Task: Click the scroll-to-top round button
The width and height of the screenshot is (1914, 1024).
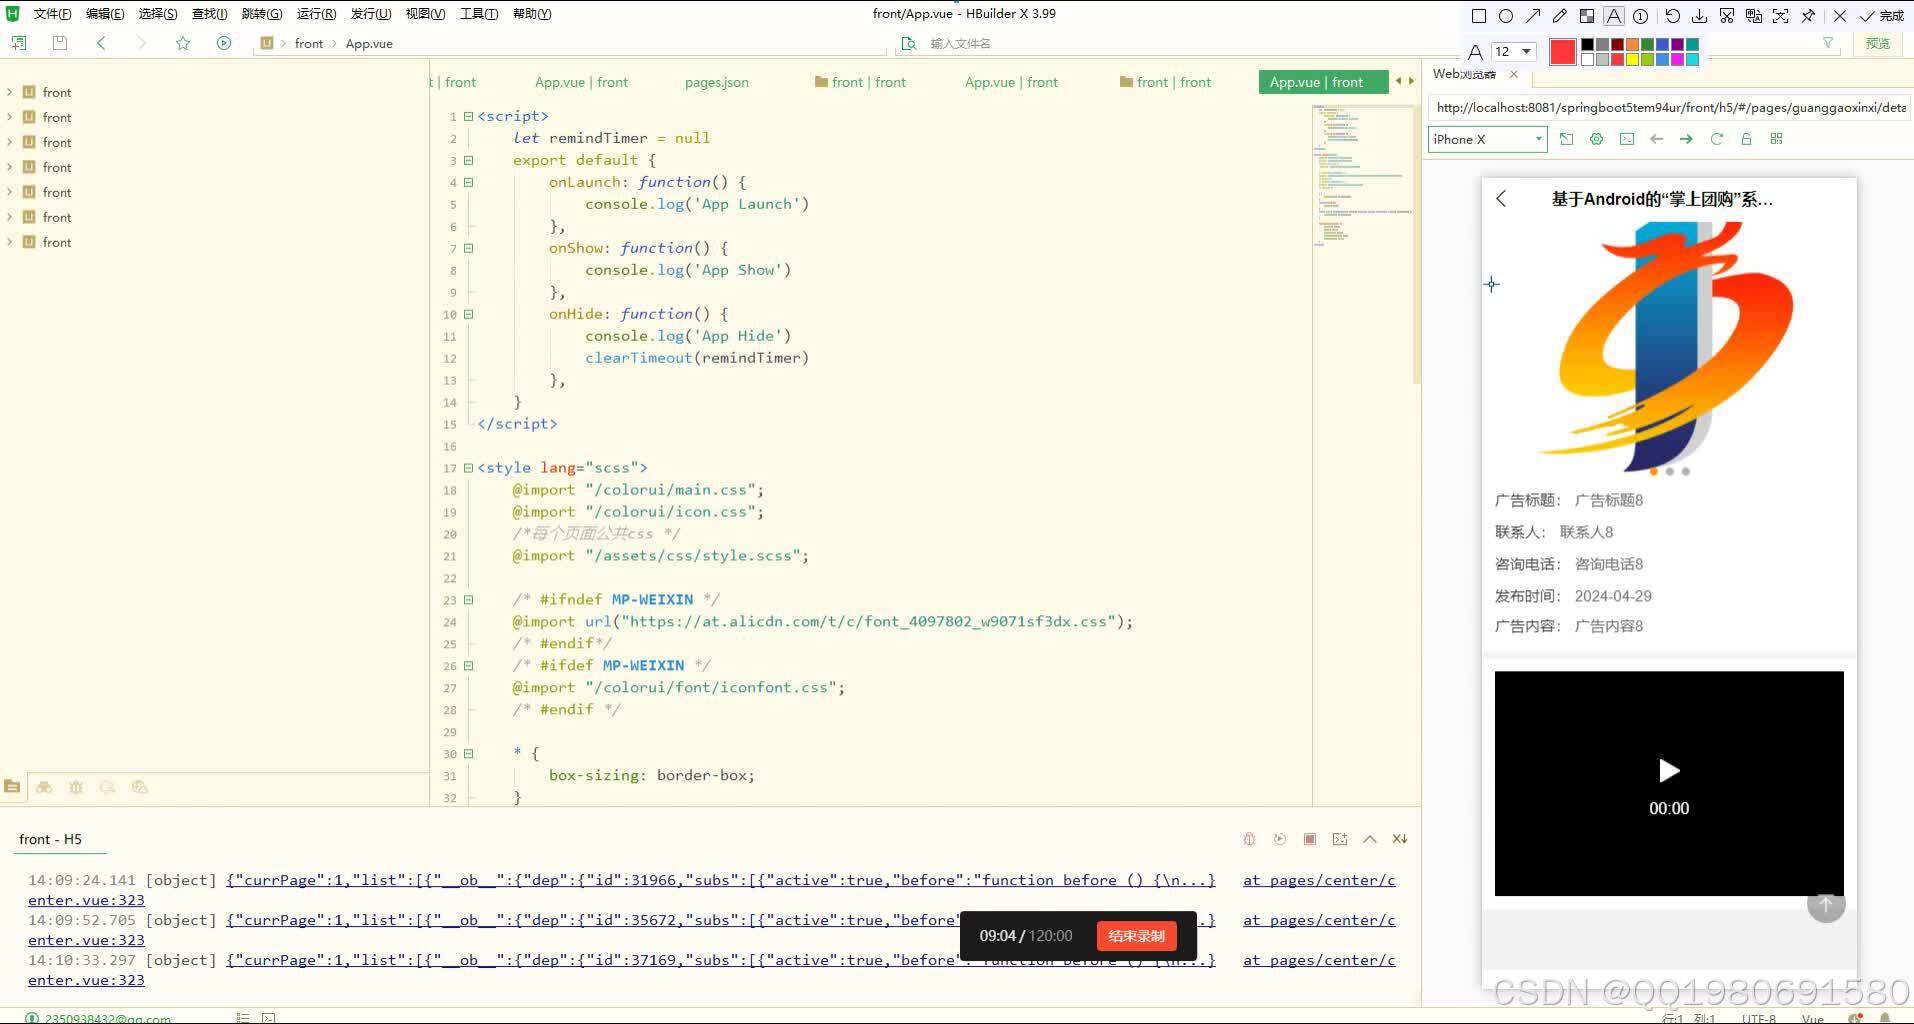Action: click(1826, 904)
